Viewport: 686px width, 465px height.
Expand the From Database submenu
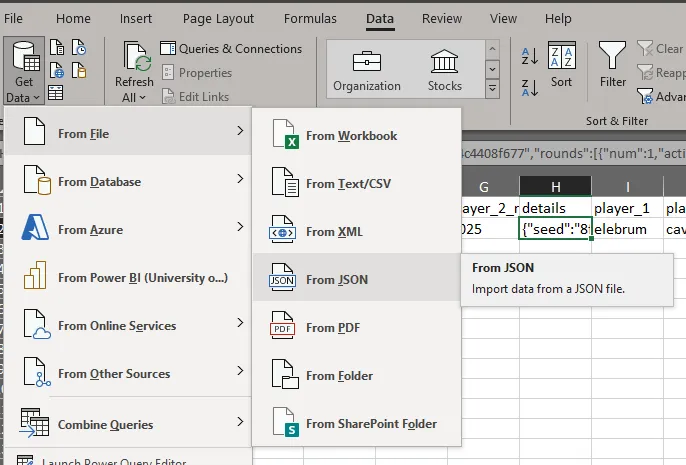coord(128,179)
